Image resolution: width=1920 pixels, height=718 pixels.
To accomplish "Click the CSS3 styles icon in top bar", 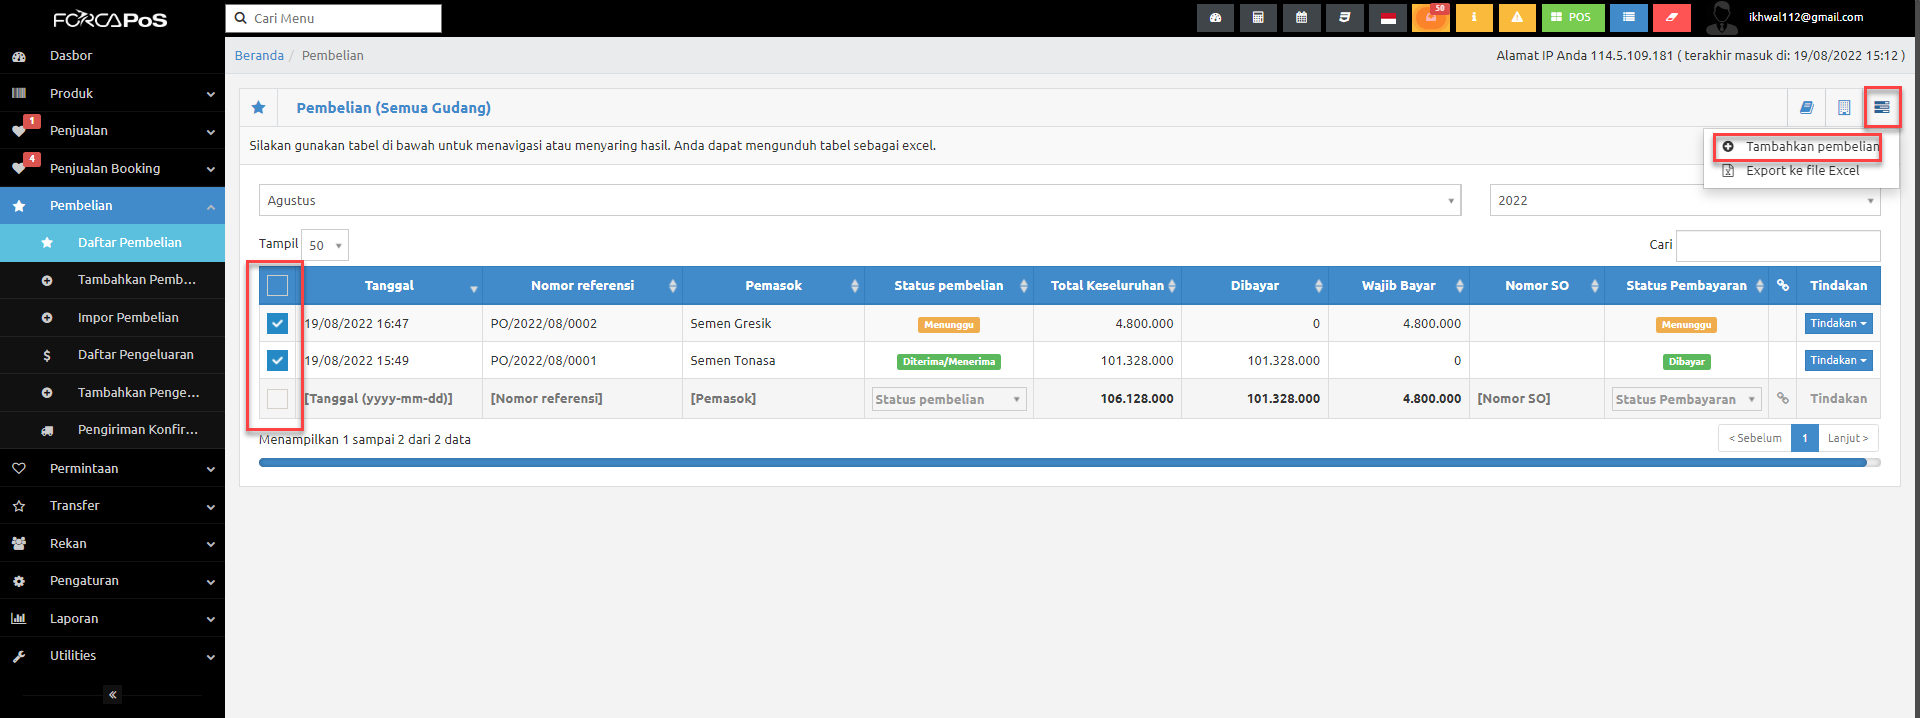I will tap(1344, 18).
